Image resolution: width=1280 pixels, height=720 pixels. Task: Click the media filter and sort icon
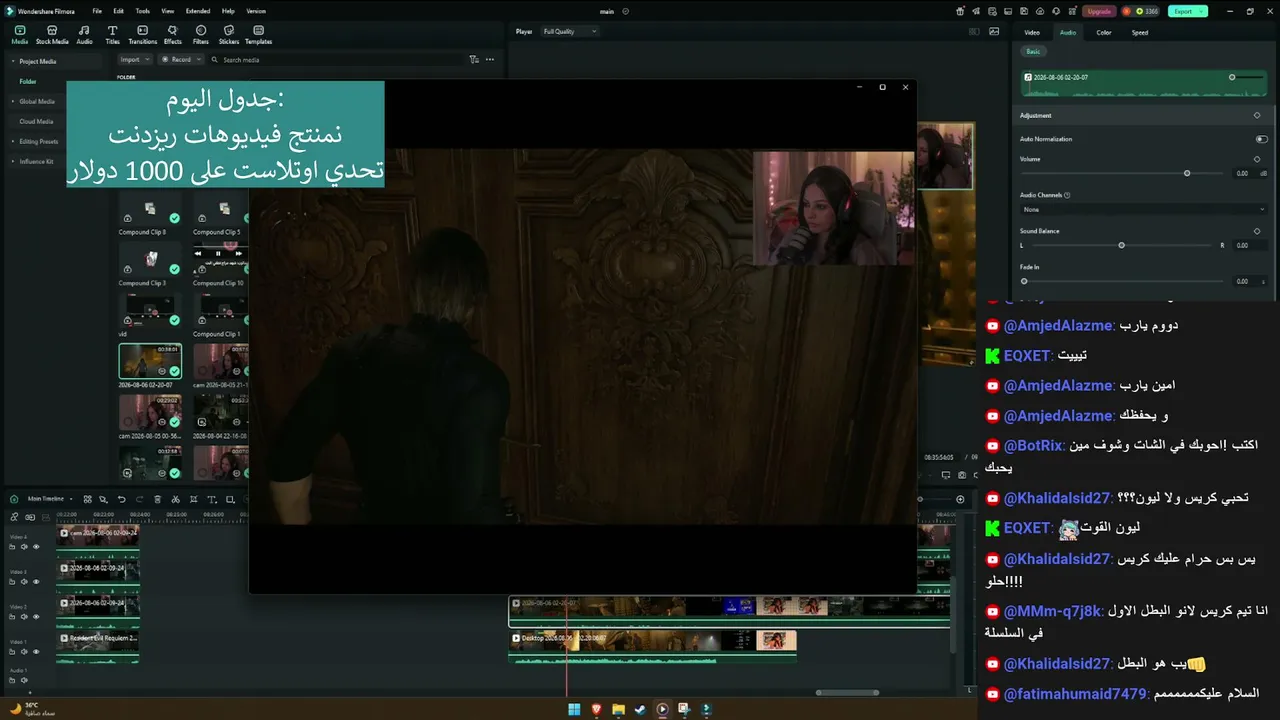click(x=474, y=60)
